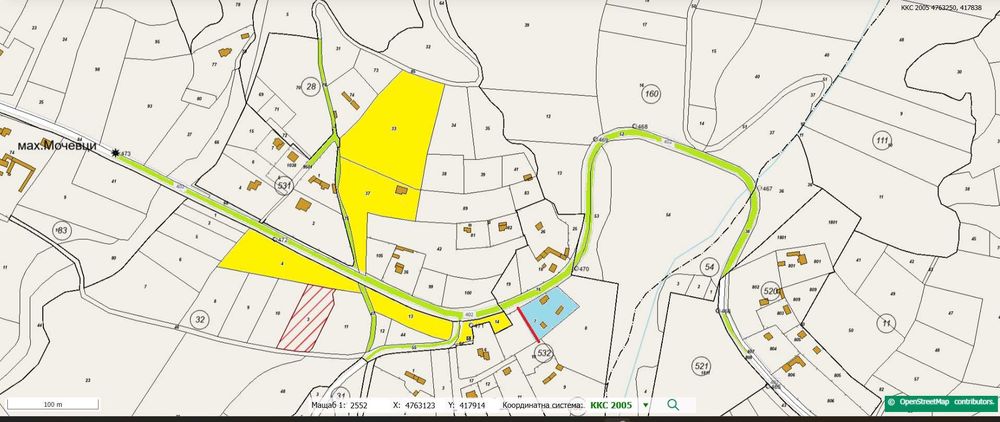
Task: Click the circled quarter label 531
Action: [284, 186]
